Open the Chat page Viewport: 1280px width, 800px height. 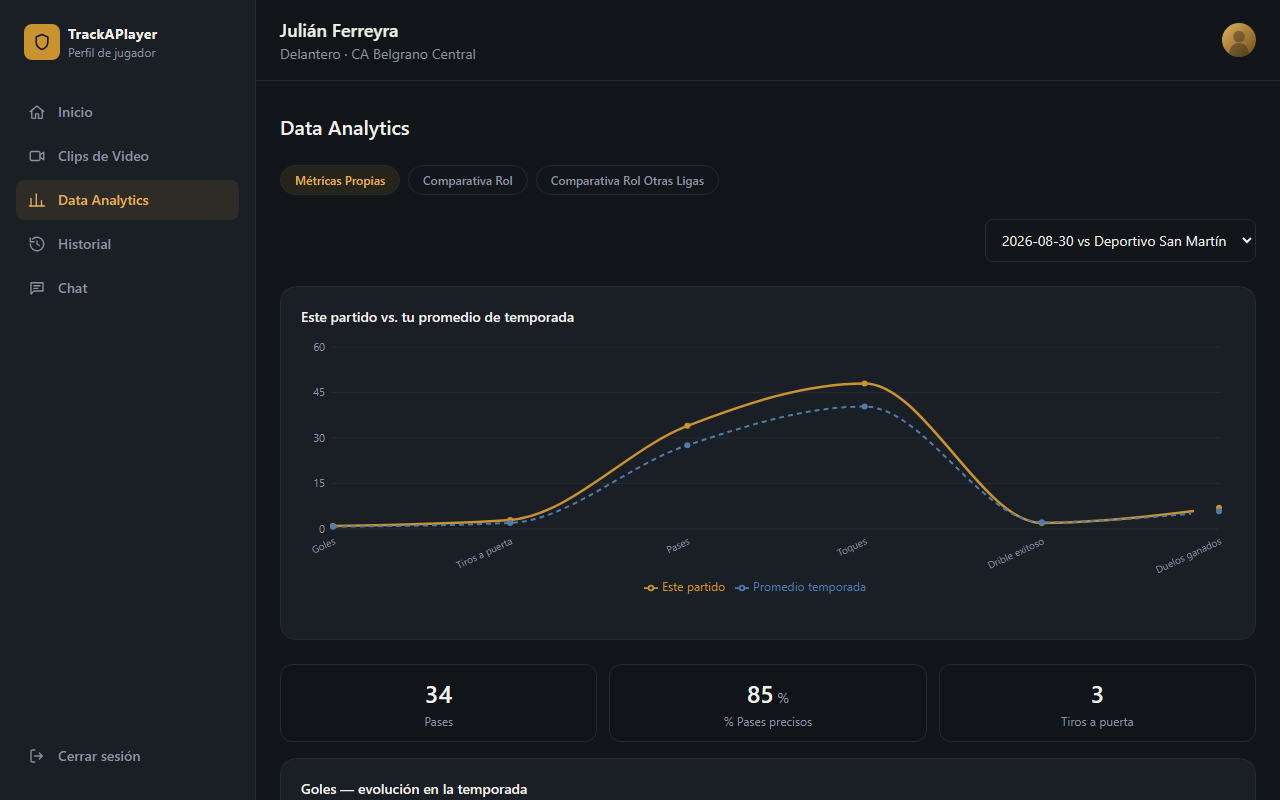tap(127, 288)
